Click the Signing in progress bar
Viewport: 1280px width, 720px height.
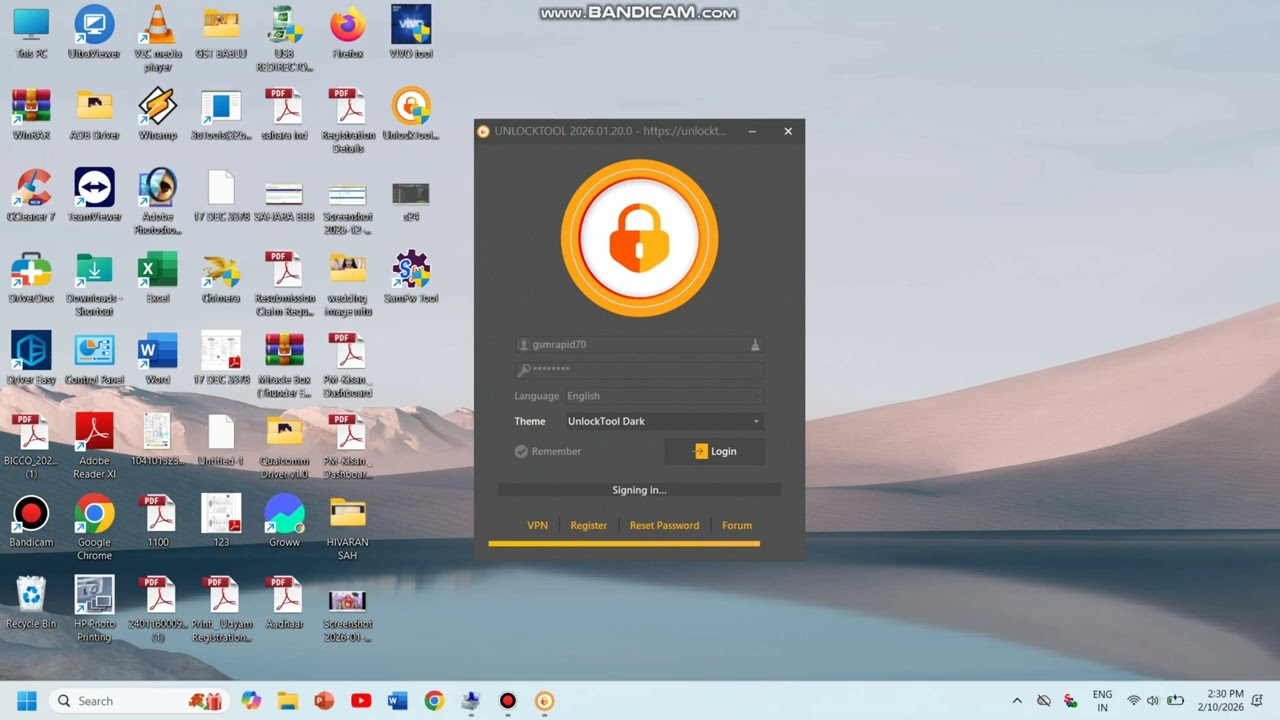point(639,490)
